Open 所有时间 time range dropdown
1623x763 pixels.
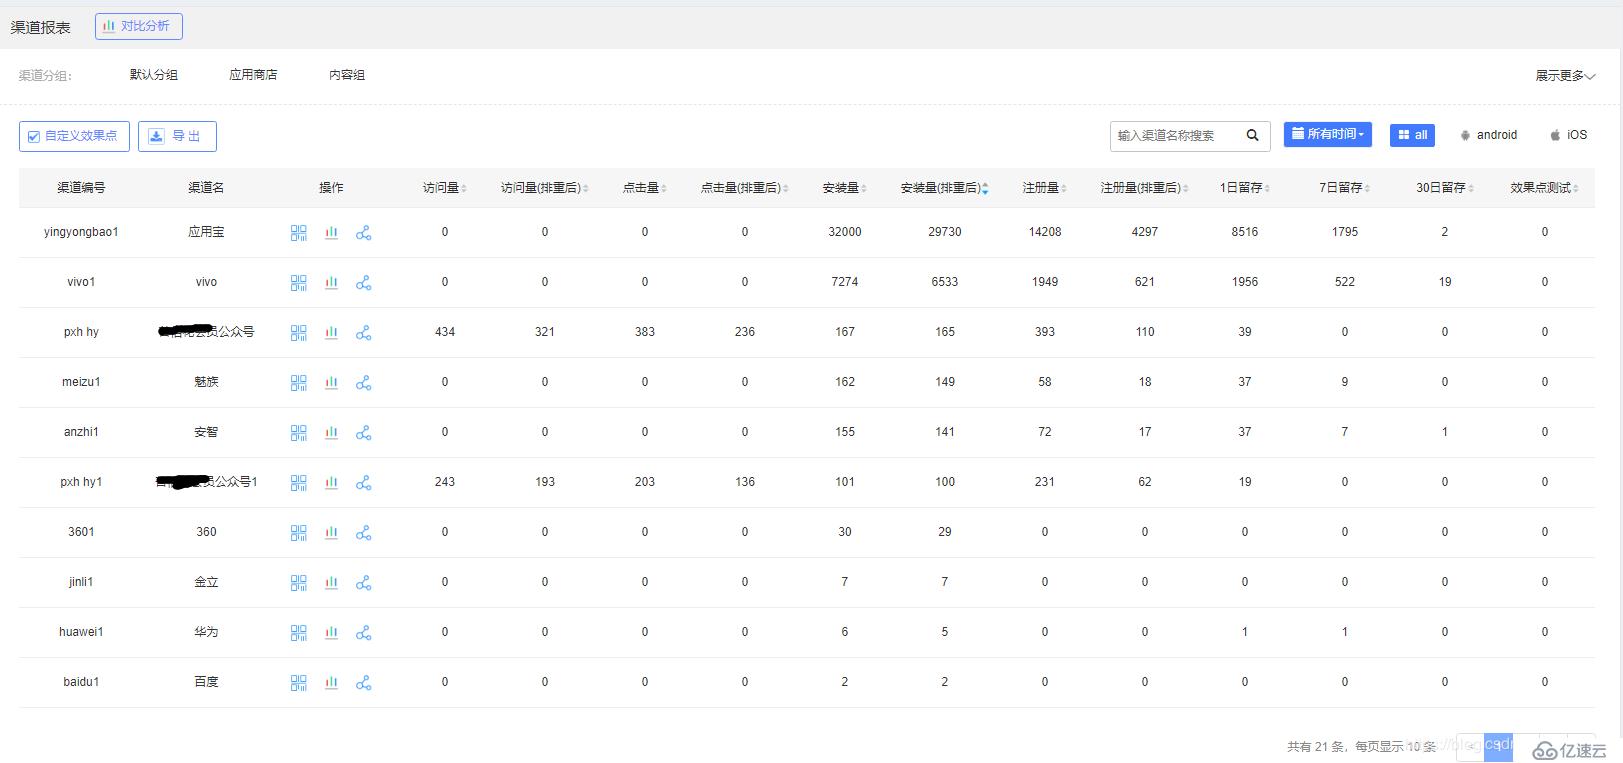(x=1327, y=134)
